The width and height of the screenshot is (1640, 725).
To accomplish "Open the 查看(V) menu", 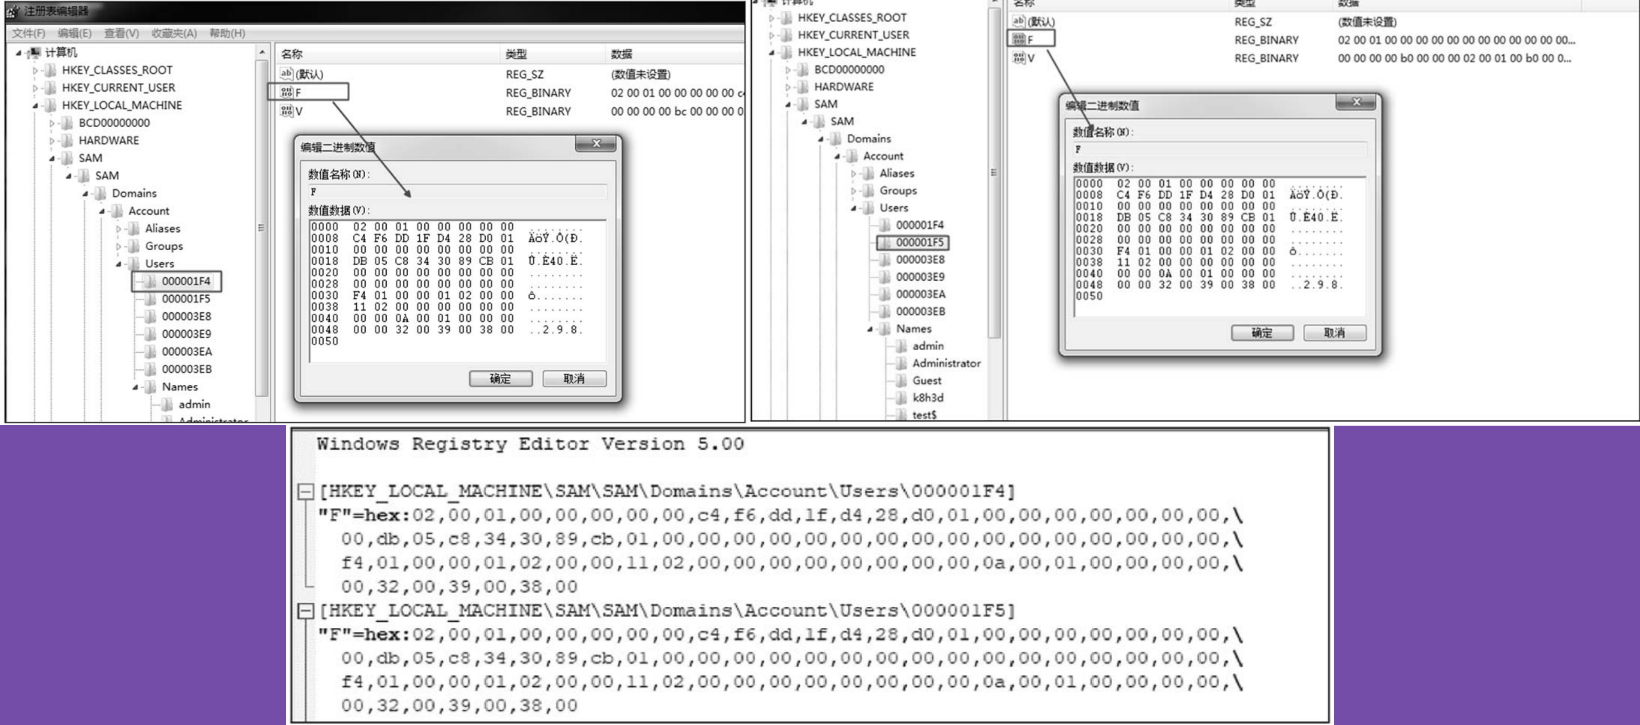I will pyautogui.click(x=121, y=33).
